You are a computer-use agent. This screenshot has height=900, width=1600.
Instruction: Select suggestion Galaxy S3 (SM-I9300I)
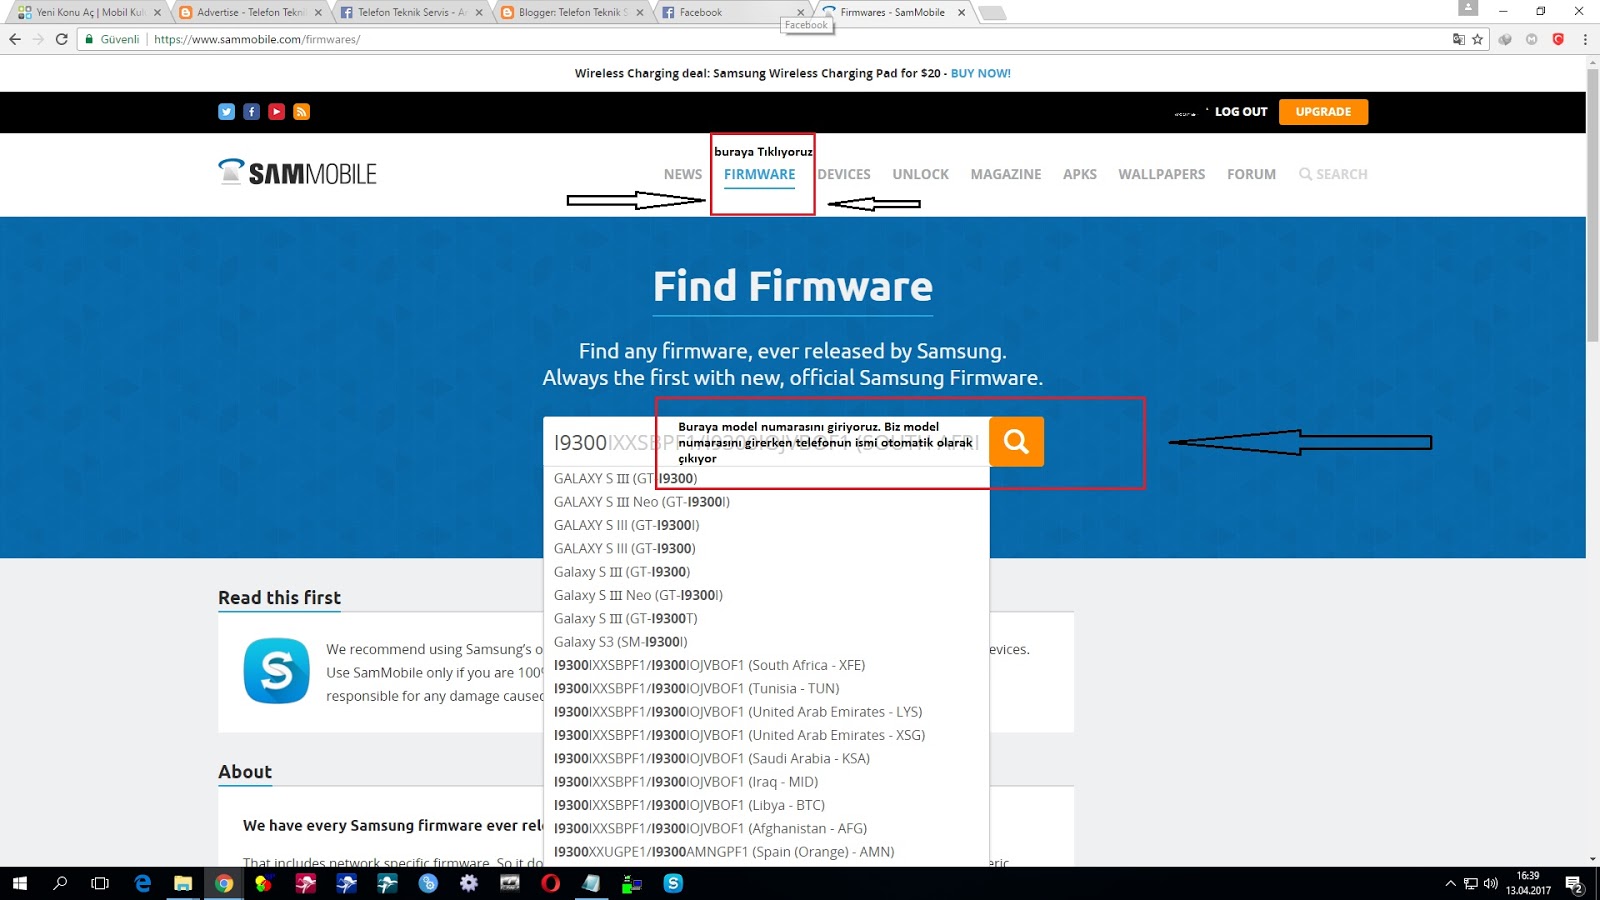621,642
